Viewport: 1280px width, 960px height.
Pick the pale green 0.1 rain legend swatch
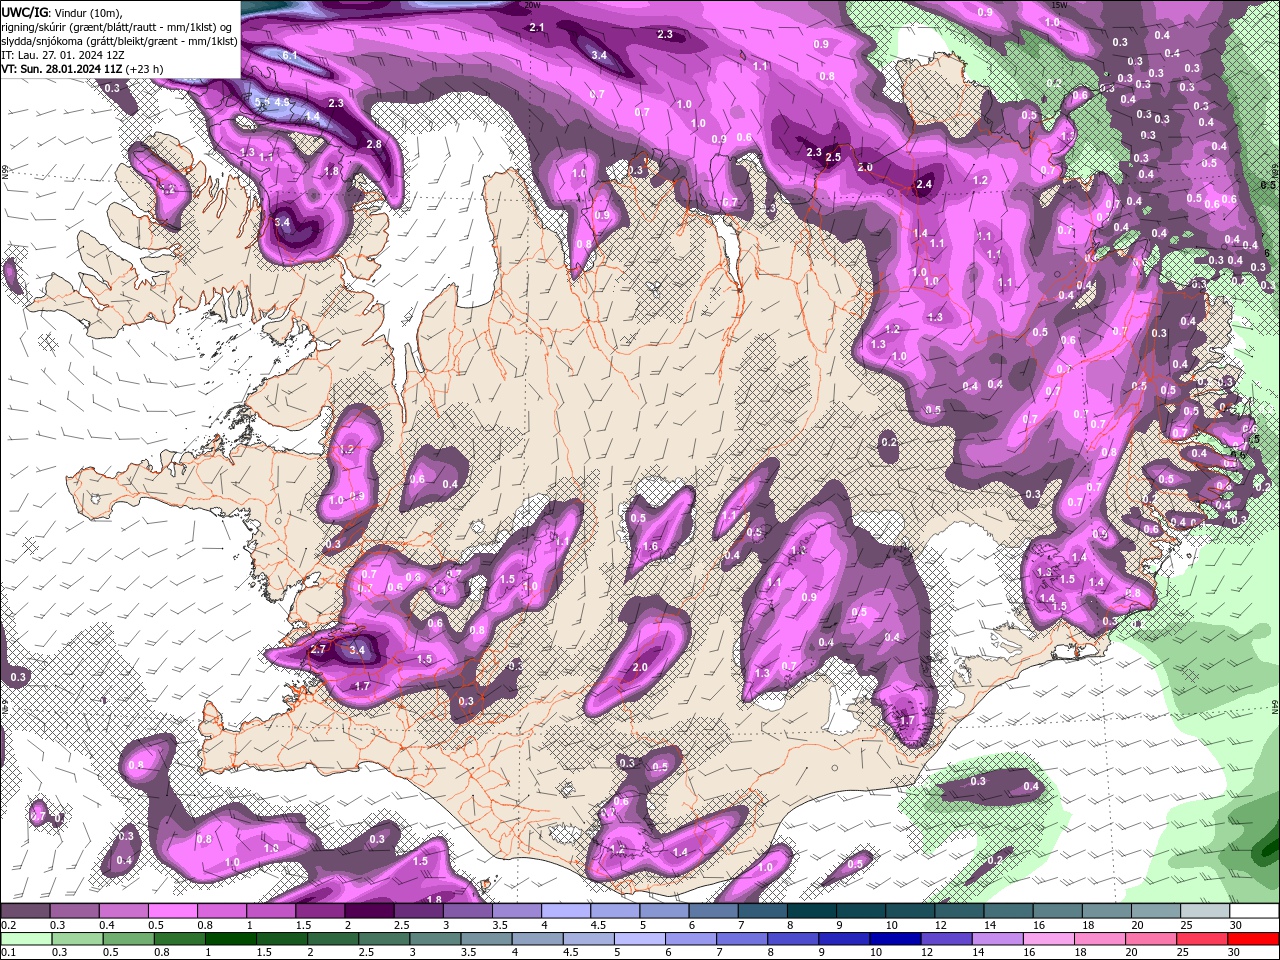pyautogui.click(x=26, y=938)
